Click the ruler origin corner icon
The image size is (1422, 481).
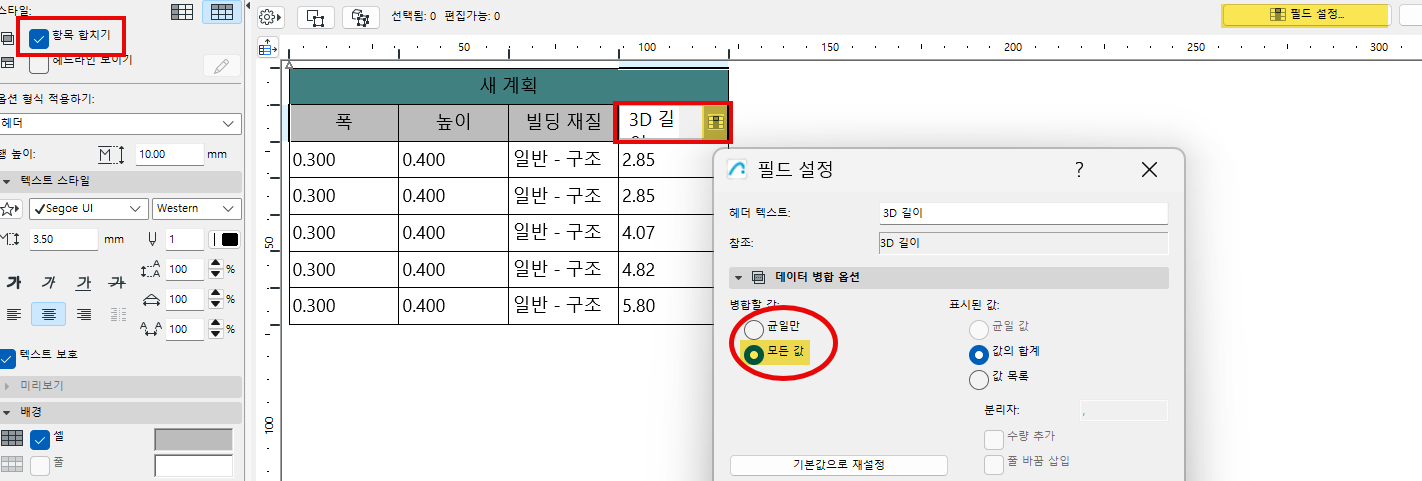(267, 47)
